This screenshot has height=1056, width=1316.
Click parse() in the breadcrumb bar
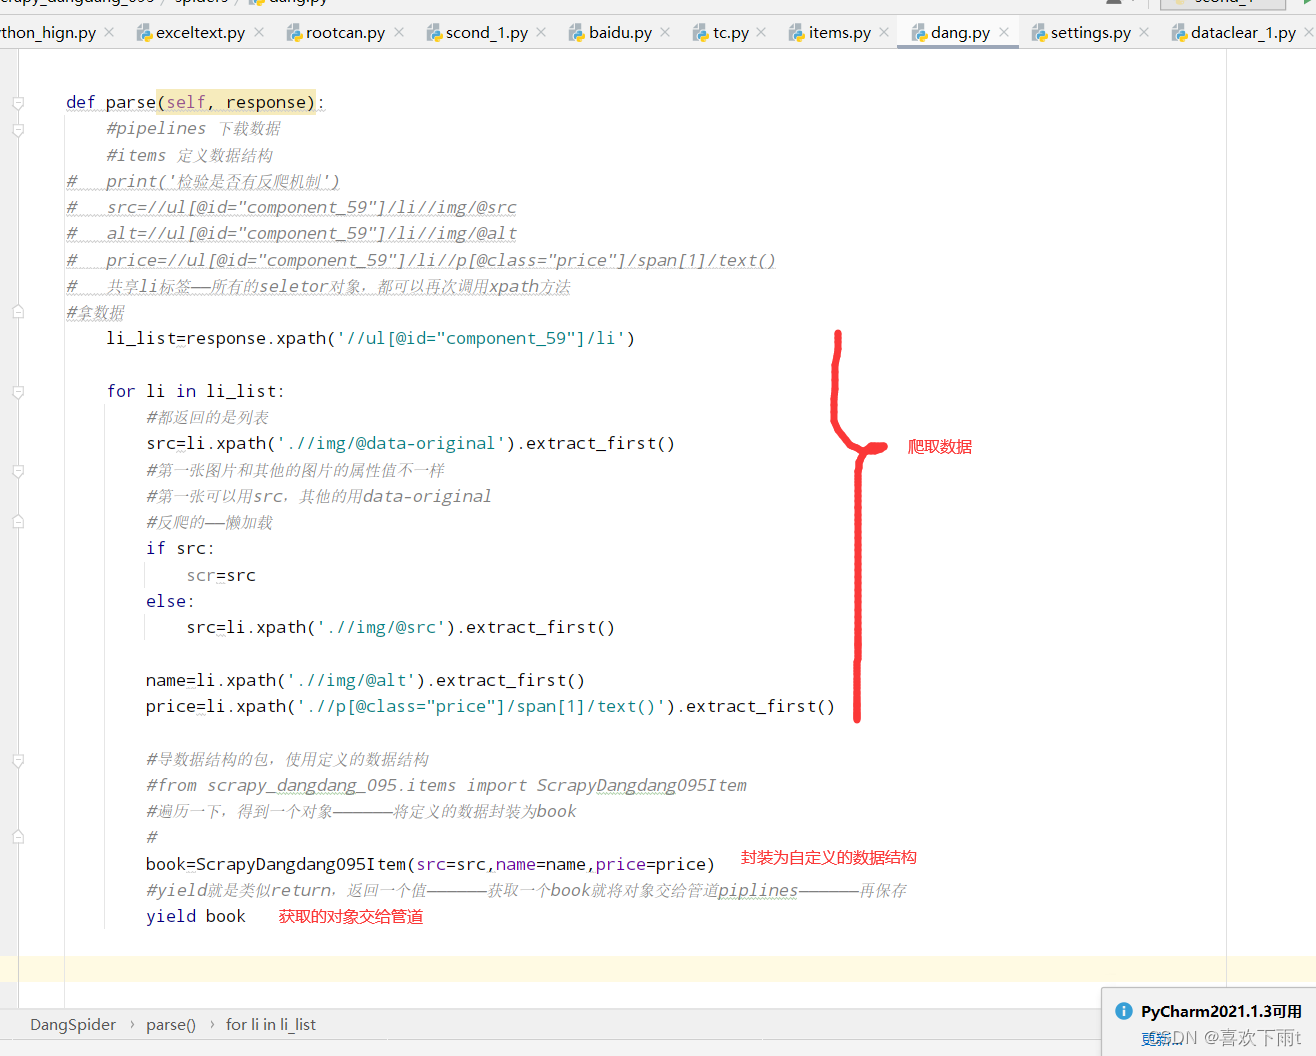pyautogui.click(x=171, y=1024)
